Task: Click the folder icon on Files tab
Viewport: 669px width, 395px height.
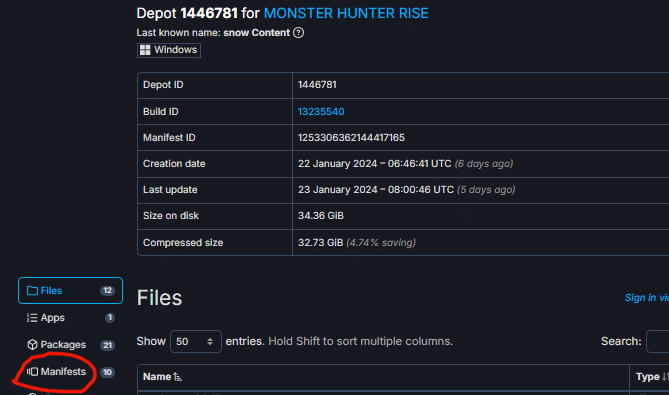Action: [32, 290]
